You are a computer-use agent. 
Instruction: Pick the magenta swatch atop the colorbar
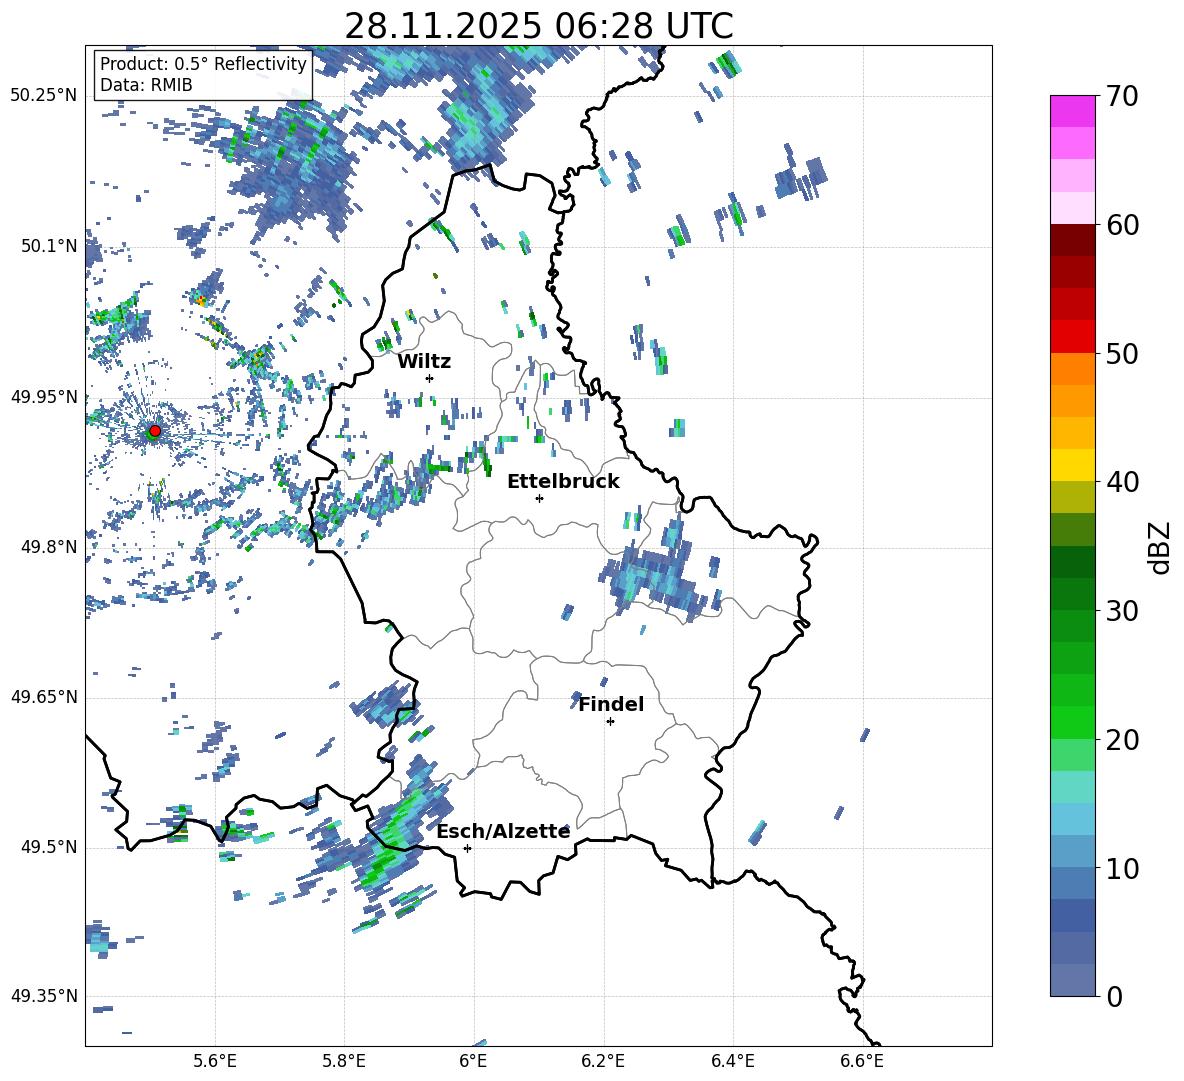click(1073, 111)
